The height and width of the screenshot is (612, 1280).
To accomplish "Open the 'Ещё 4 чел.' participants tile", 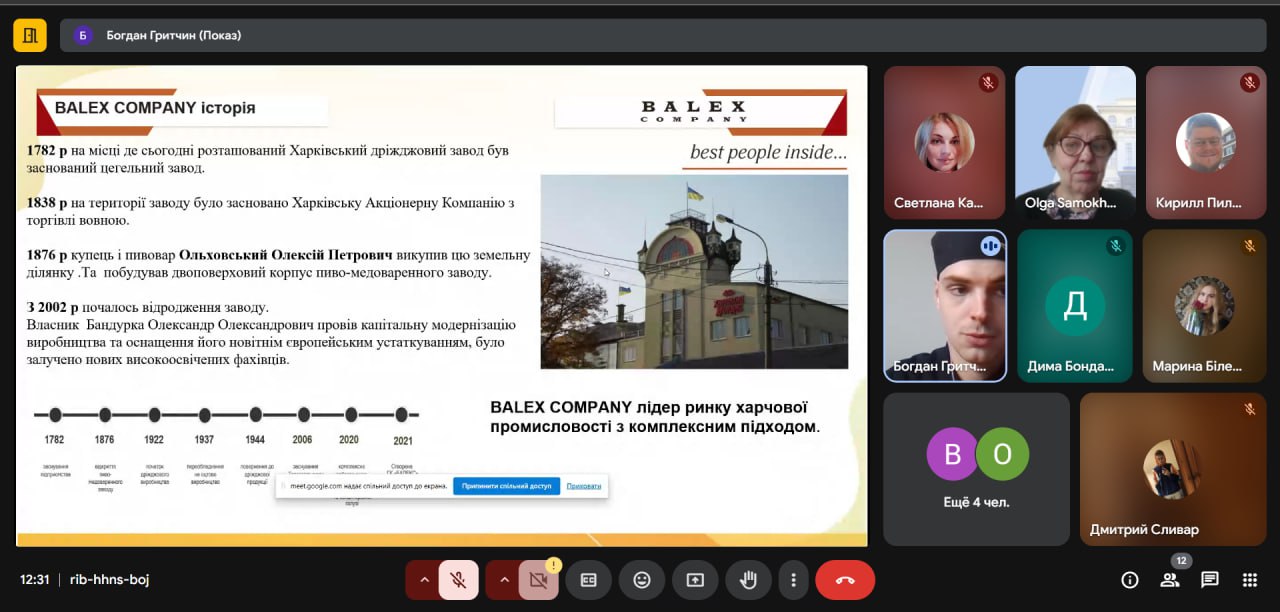I will point(976,468).
